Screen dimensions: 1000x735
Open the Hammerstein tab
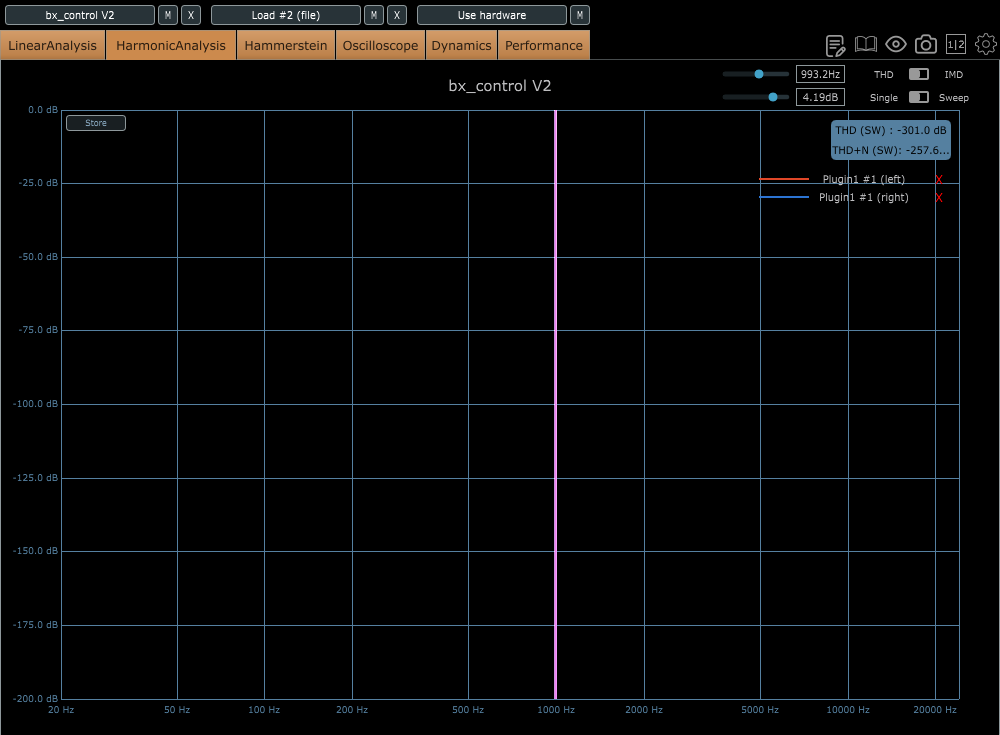[286, 45]
